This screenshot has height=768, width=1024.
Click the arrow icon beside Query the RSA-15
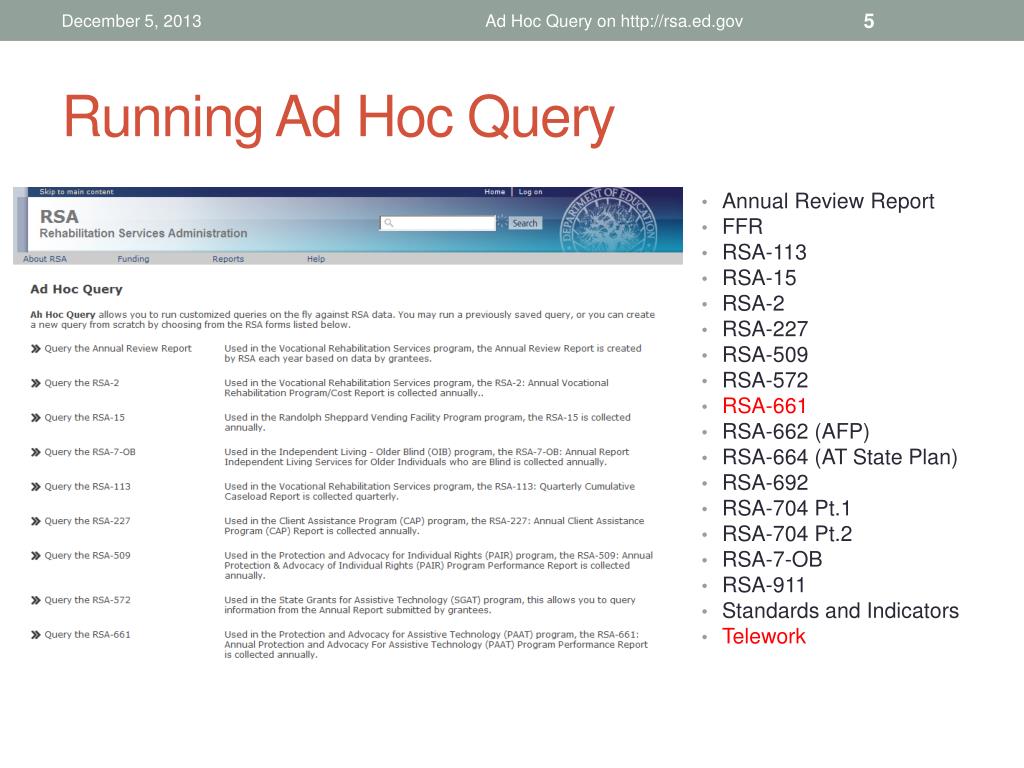36,418
